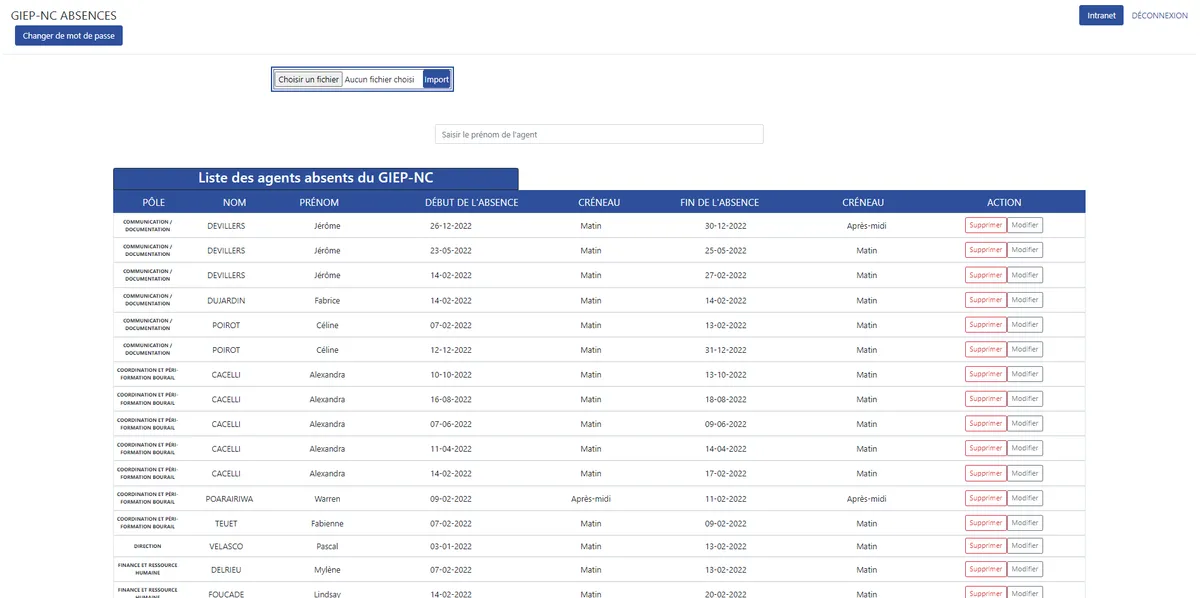1200x598 pixels.
Task: Select the first-name cell Mylène
Action: click(x=327, y=569)
